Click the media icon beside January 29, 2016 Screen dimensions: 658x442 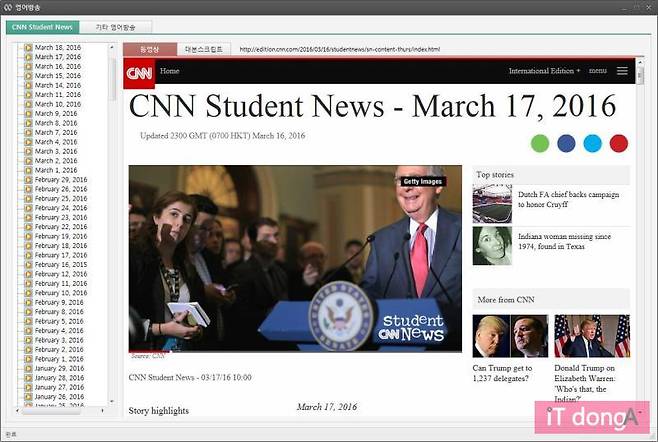[28, 369]
